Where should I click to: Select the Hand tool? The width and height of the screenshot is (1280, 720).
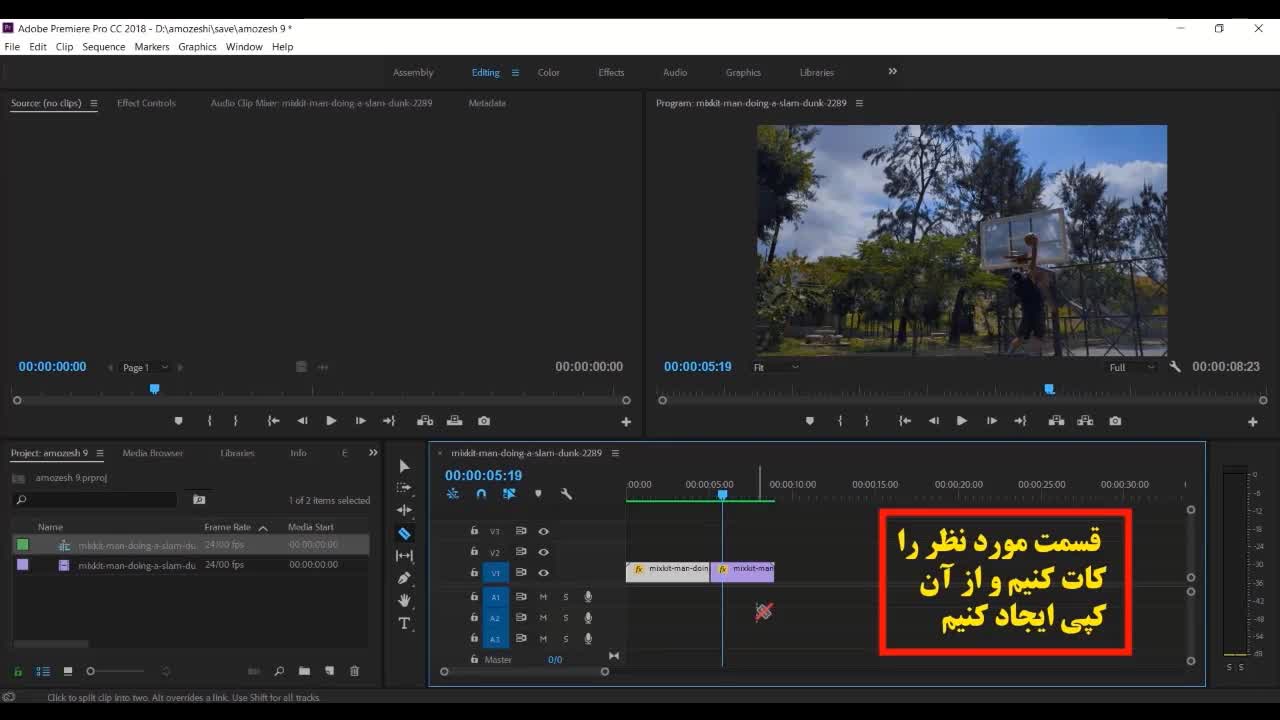[404, 600]
